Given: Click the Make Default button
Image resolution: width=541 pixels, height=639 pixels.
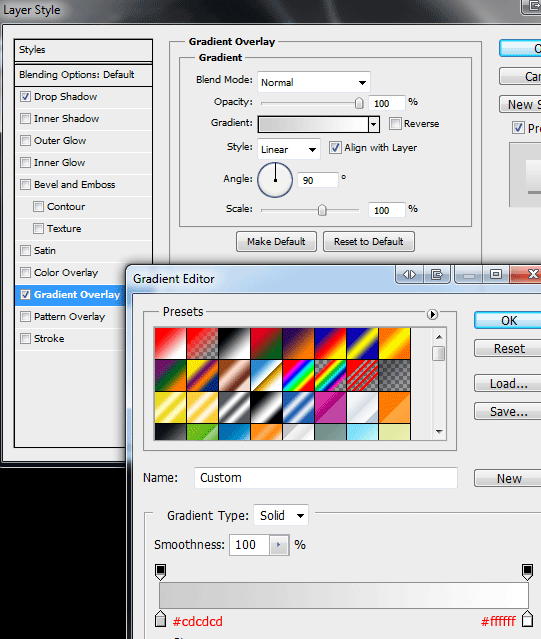Looking at the screenshot, I should (x=276, y=242).
